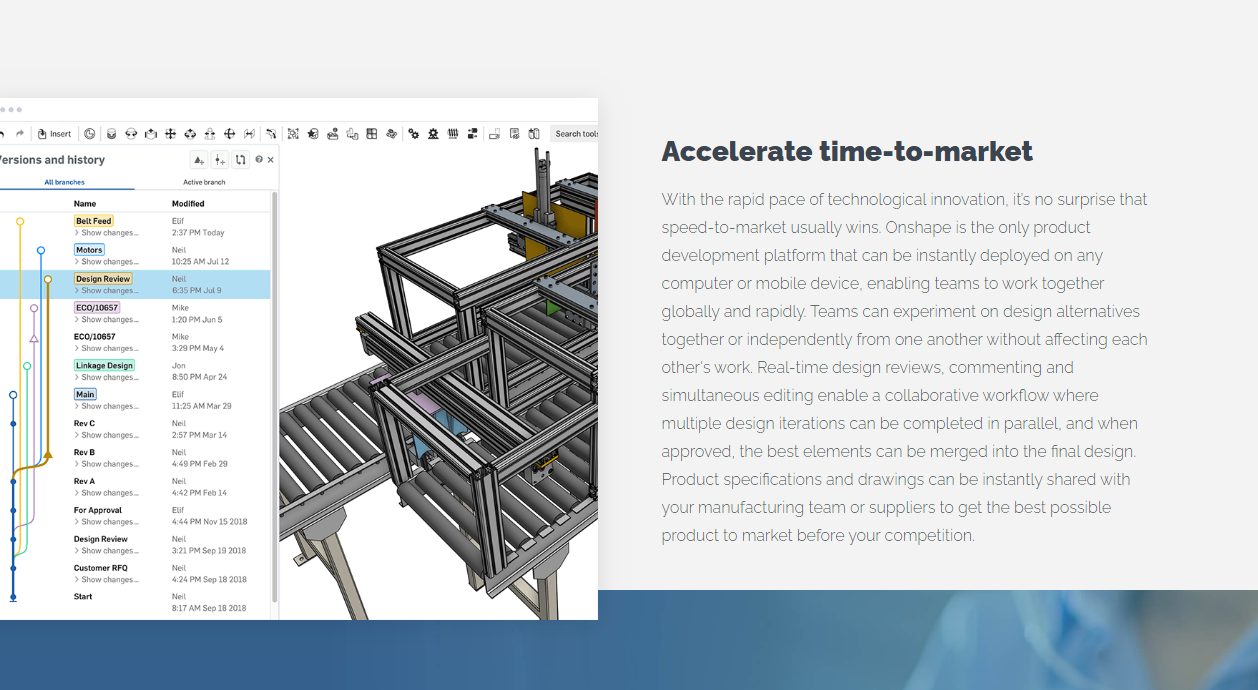Select the Mate tool in the toolbar
The height and width of the screenshot is (690, 1258).
[x=111, y=133]
